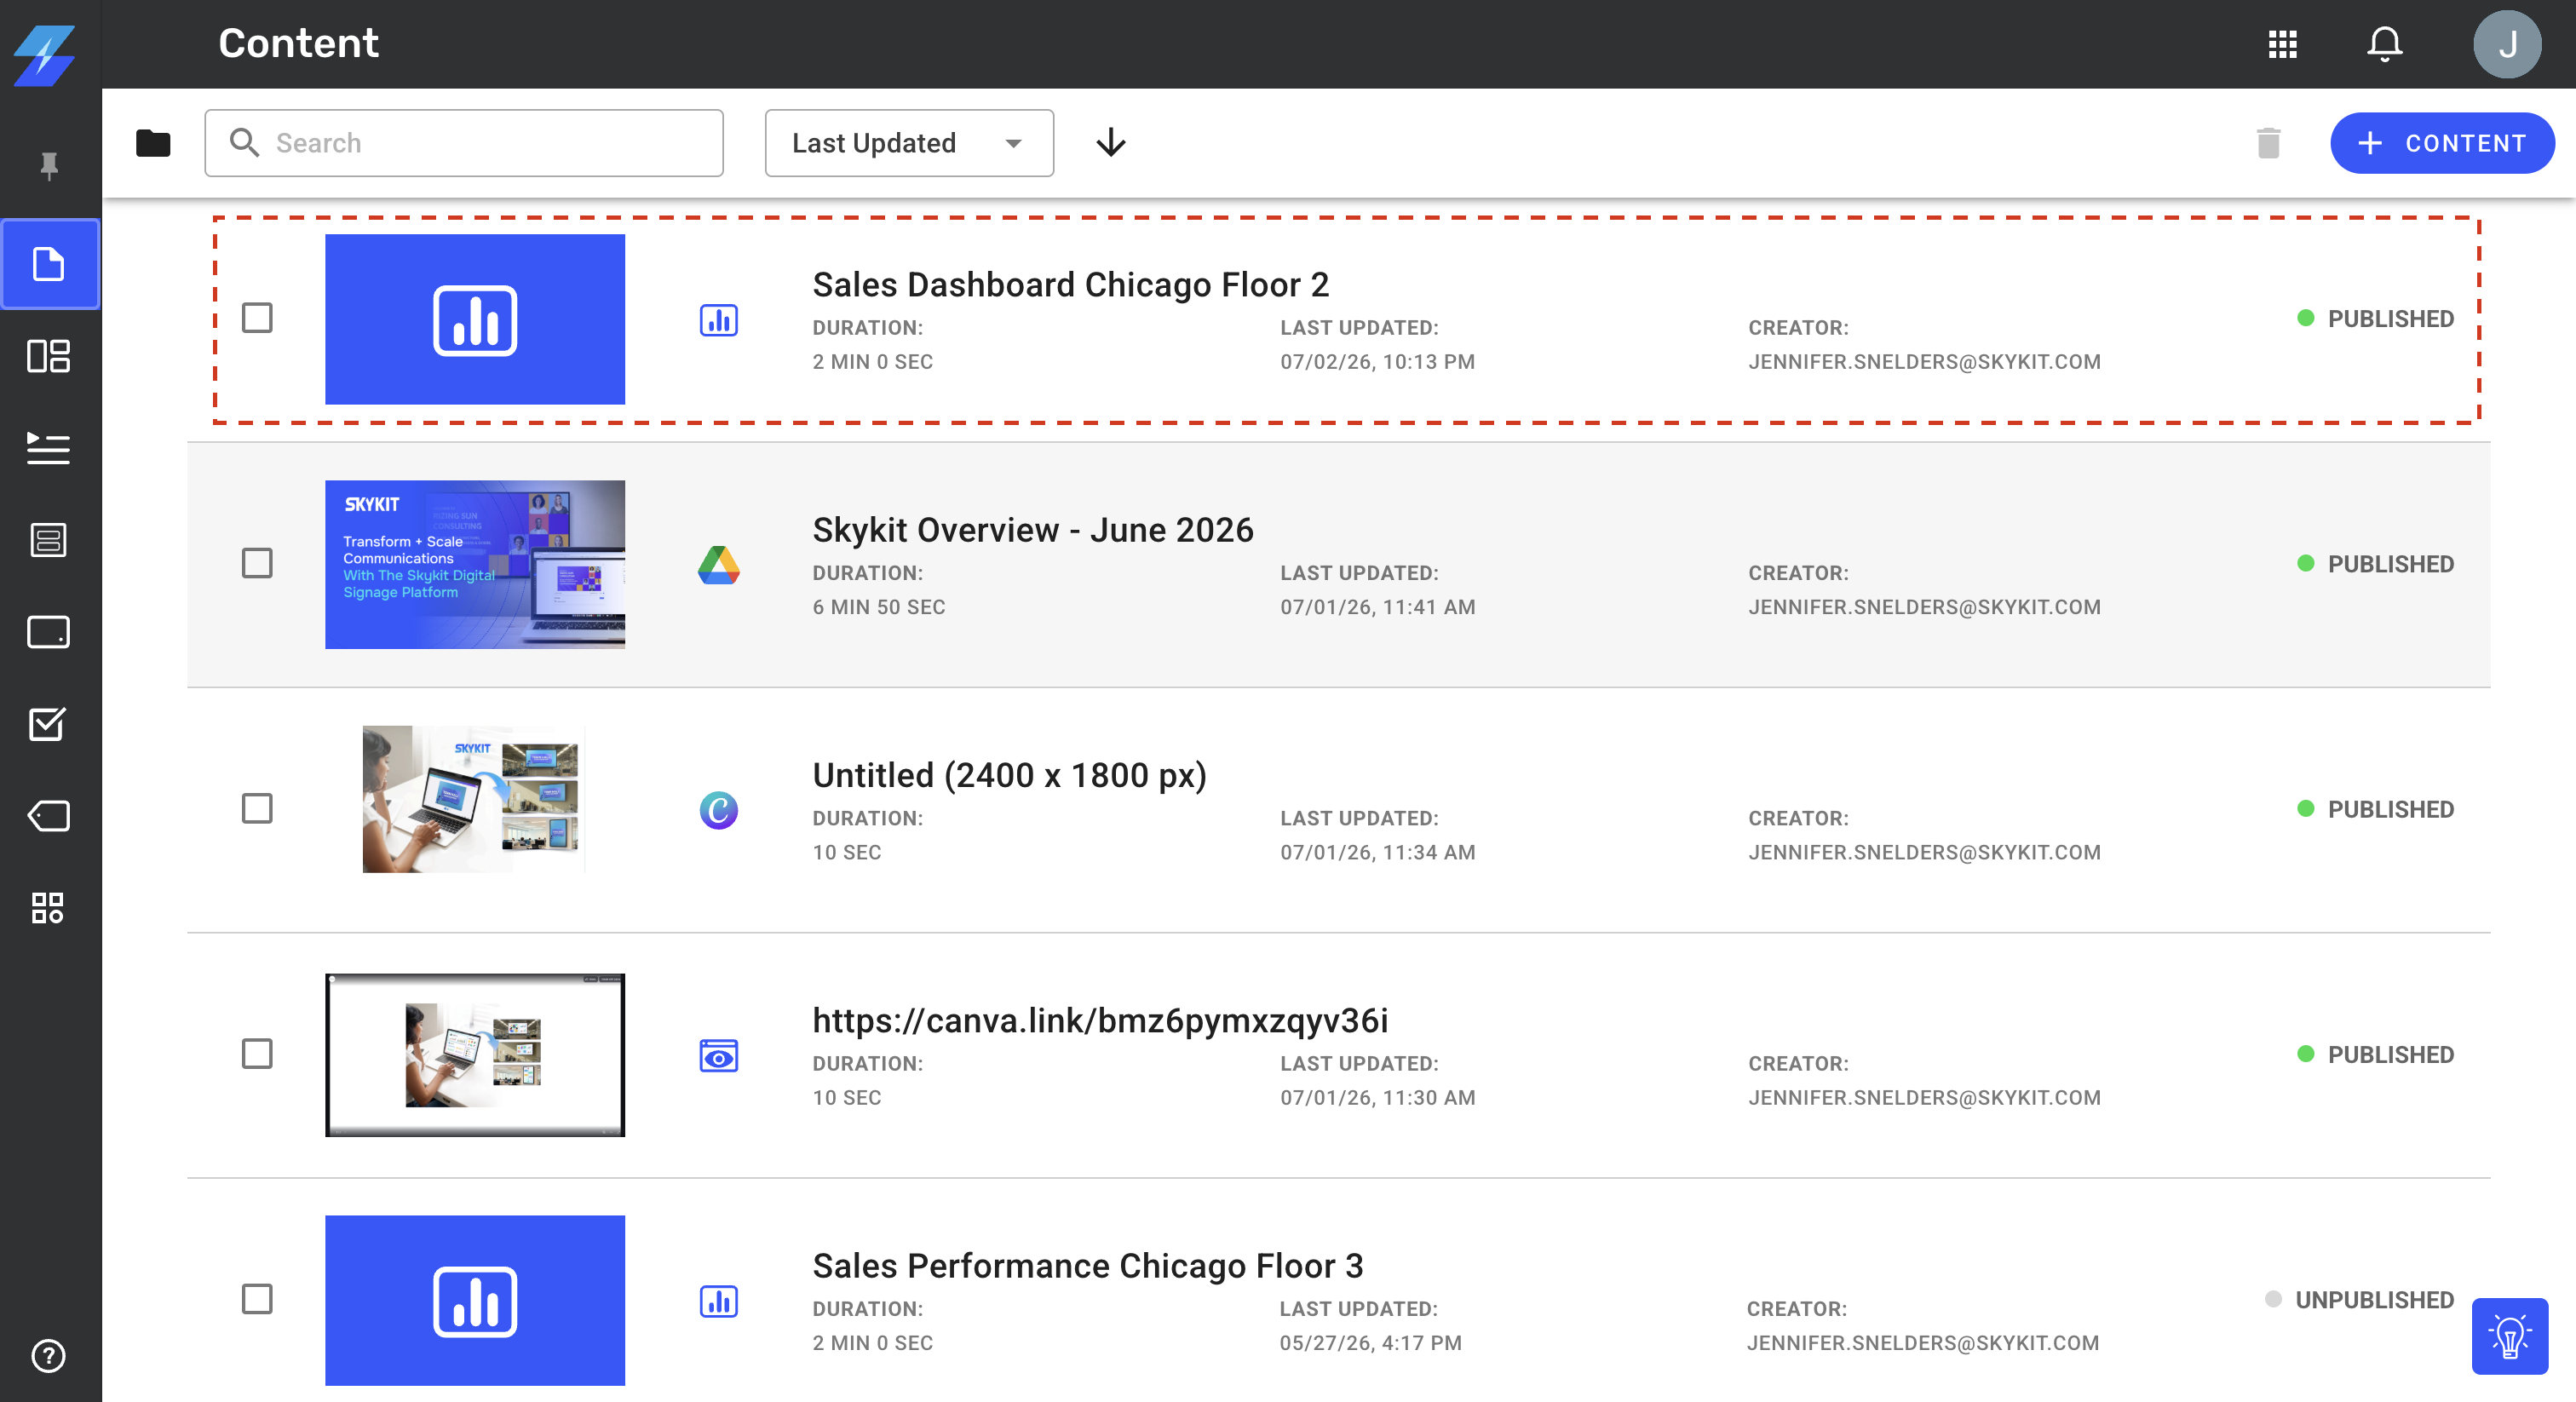Click thumbnail of Sales Dashboard Chicago Floor 2
2576x1402 pixels.
(x=475, y=320)
